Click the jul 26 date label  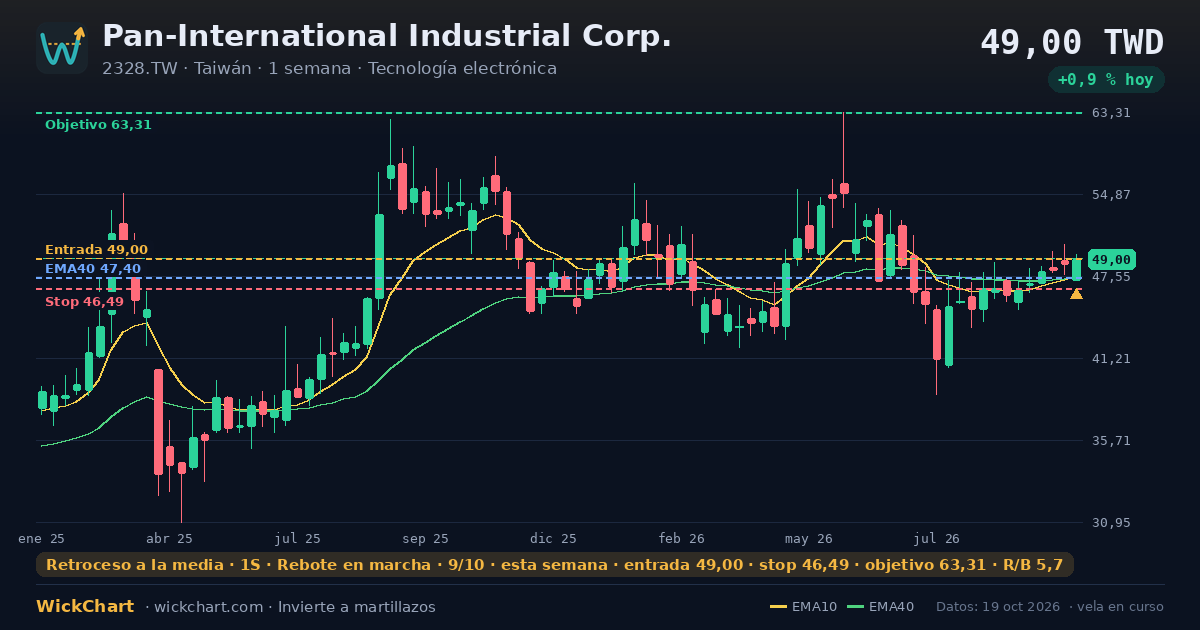pyautogui.click(x=937, y=538)
